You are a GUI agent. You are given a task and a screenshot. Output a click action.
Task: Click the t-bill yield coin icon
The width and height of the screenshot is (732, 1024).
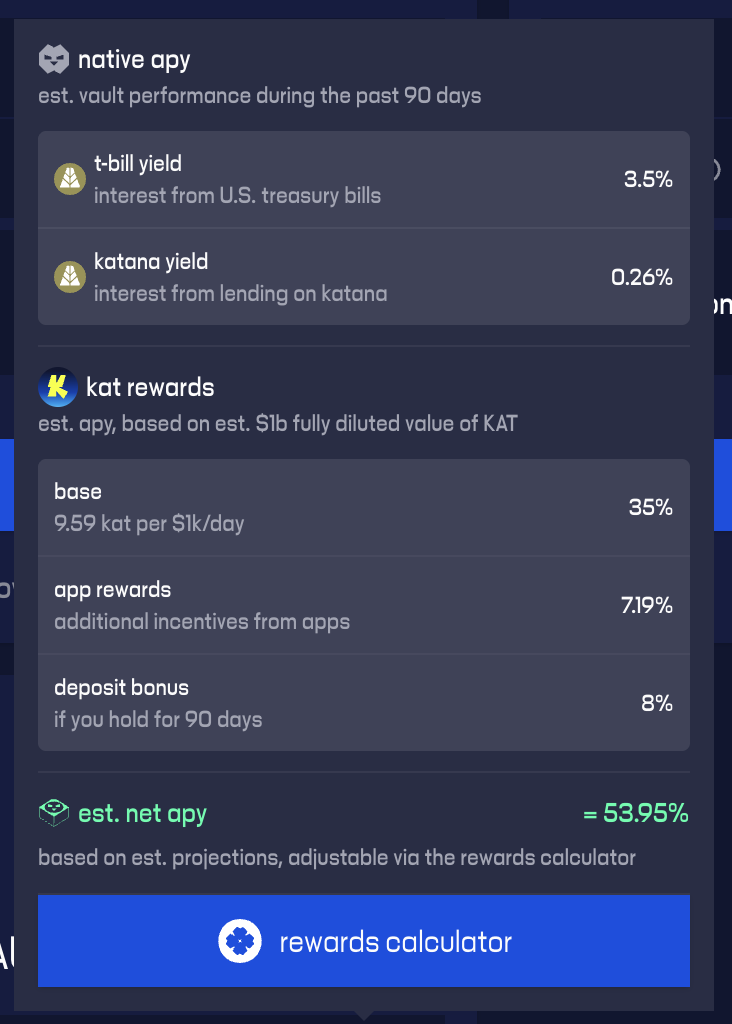pos(70,179)
